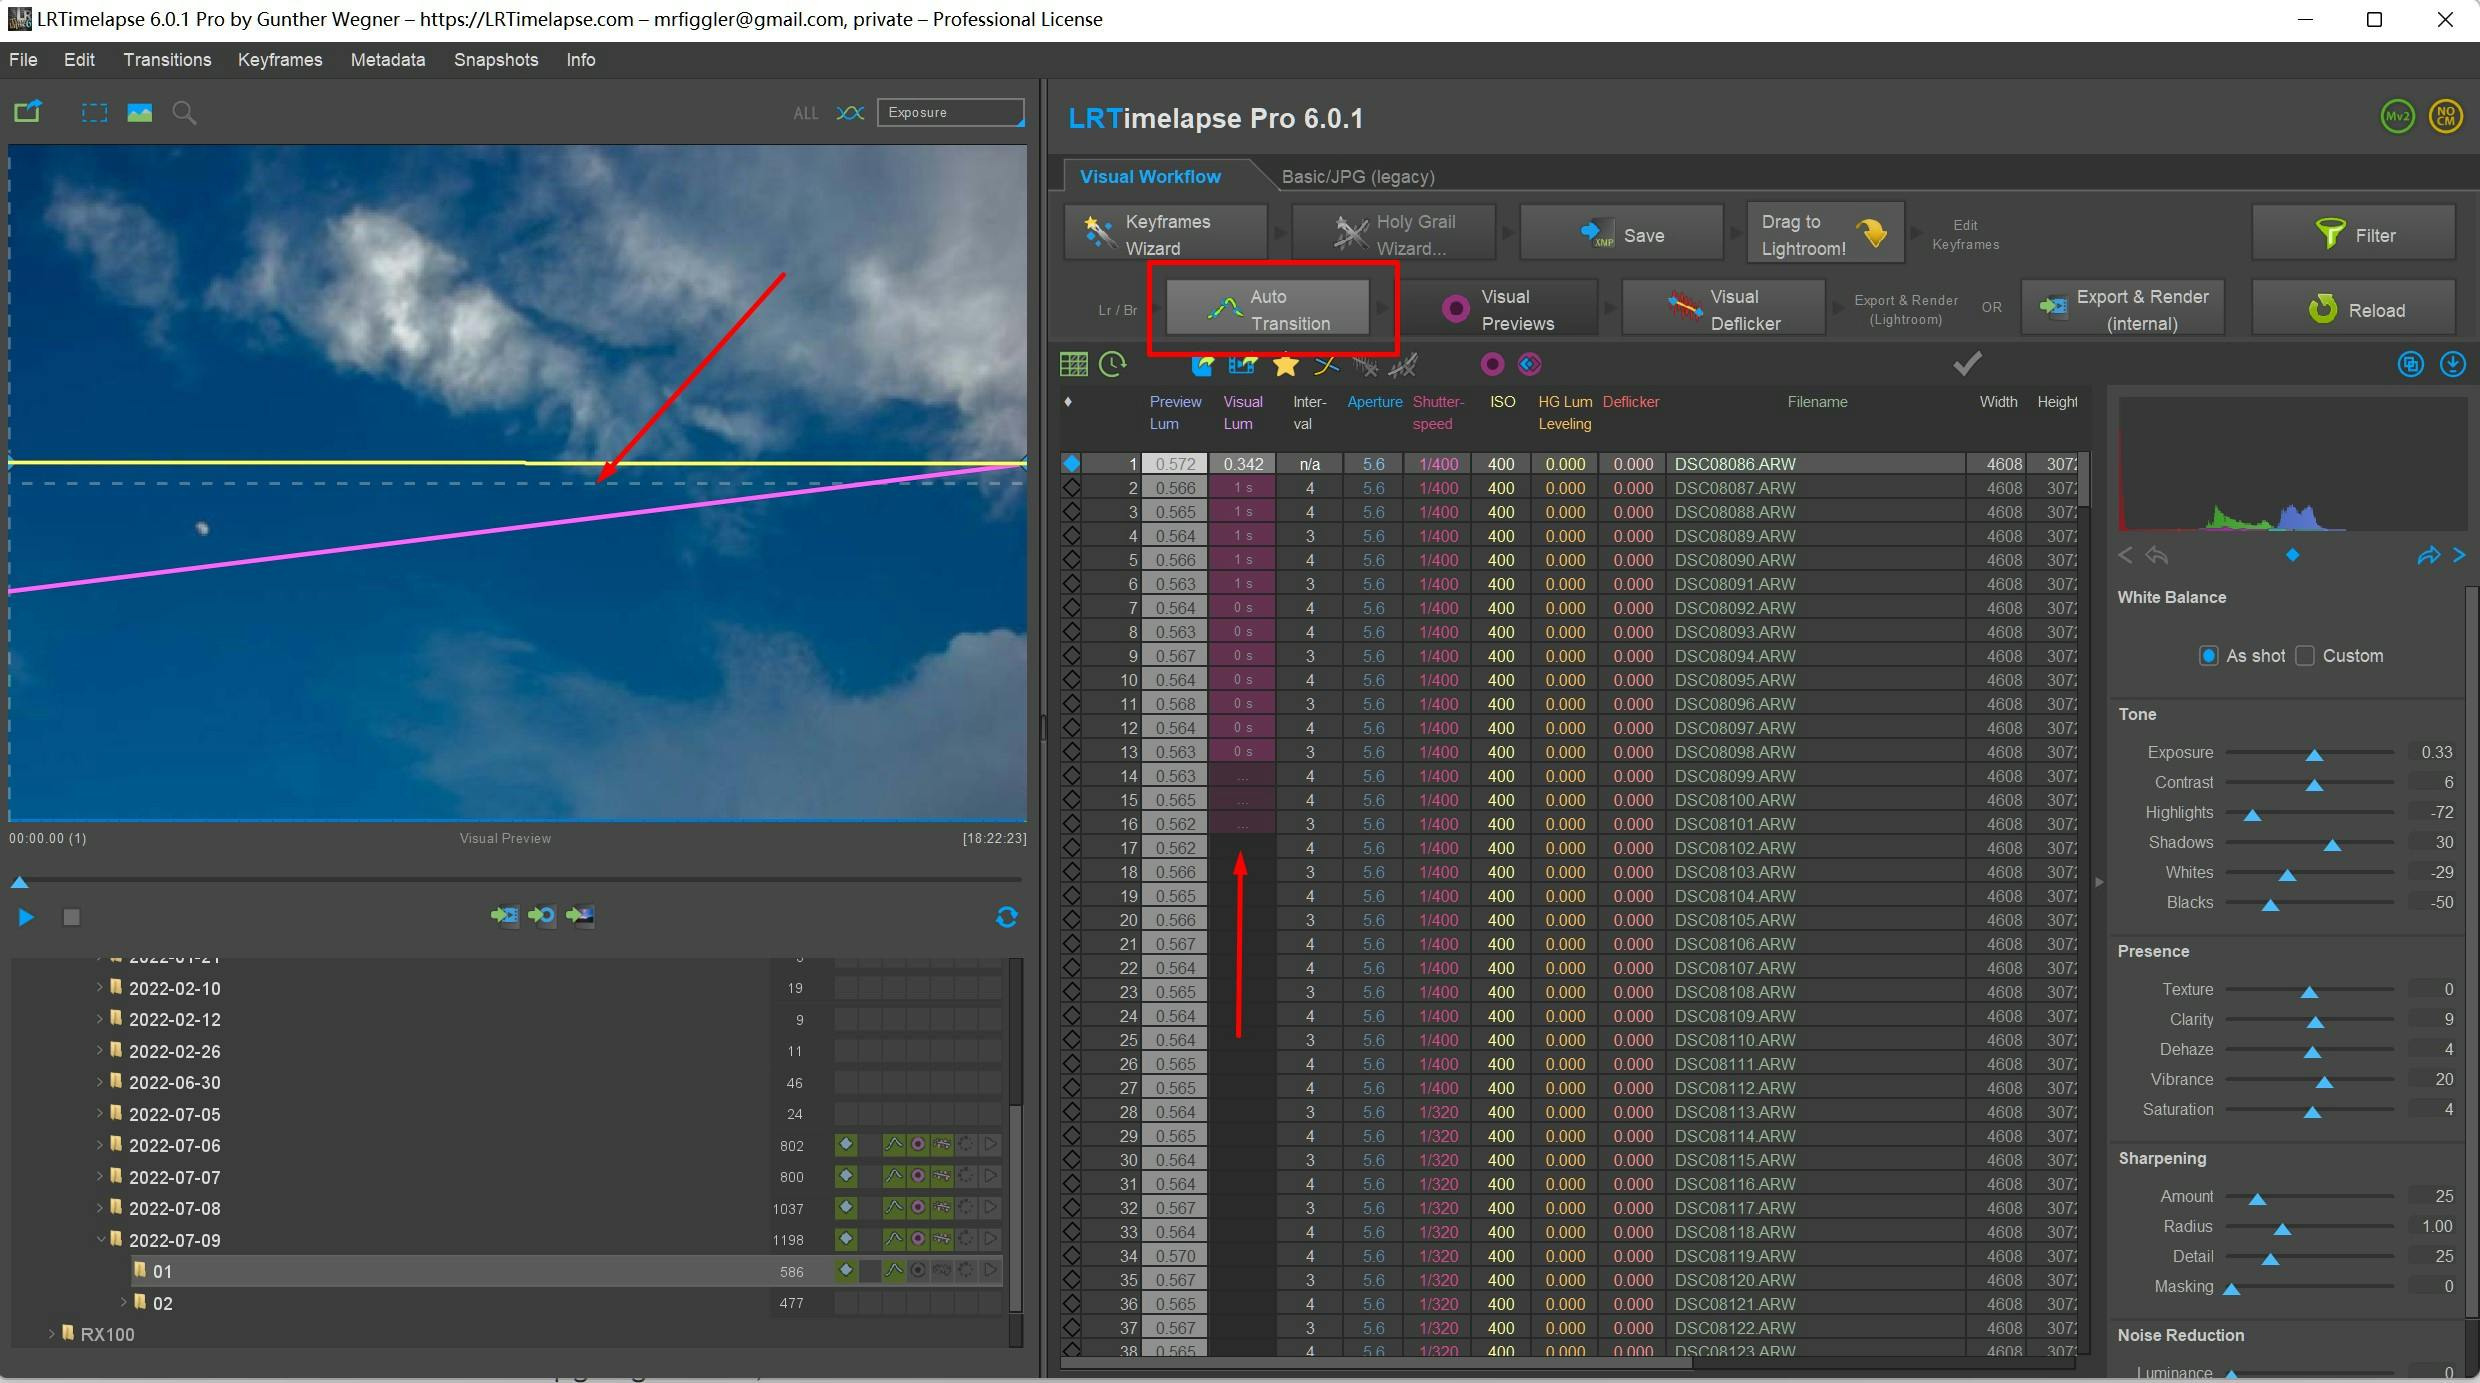The height and width of the screenshot is (1383, 2480).
Task: Click the green clock icon
Action: coord(1112,364)
